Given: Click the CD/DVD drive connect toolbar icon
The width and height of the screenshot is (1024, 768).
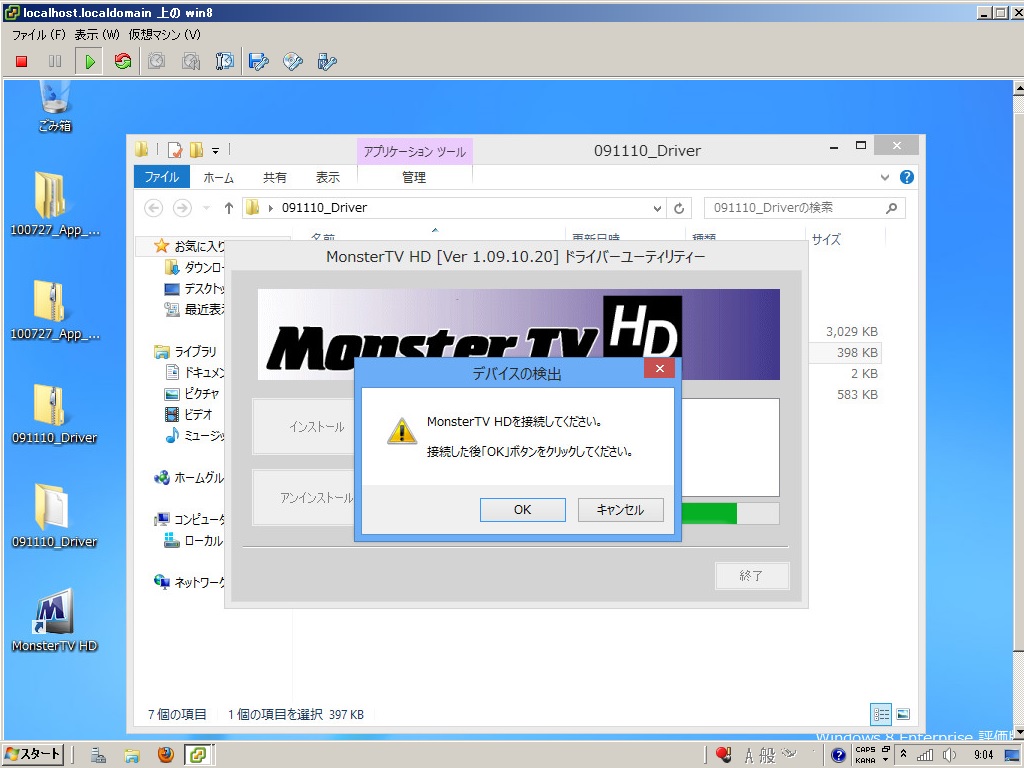Looking at the screenshot, I should [x=293, y=61].
